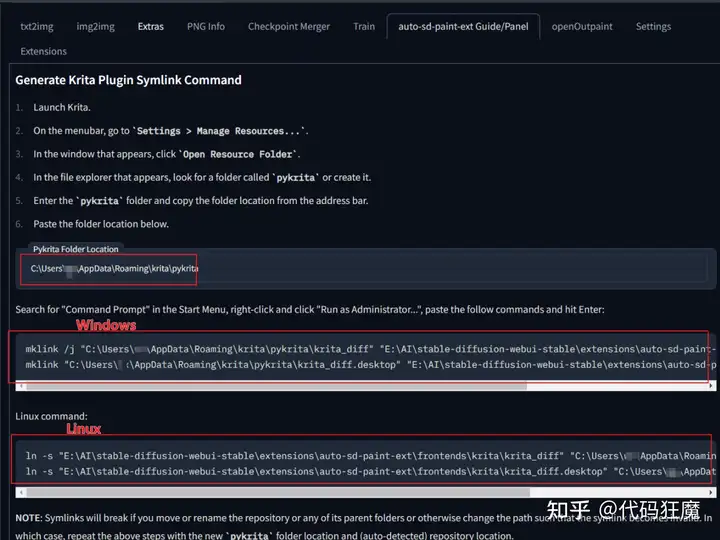Click the Windows command scrollbar right arrow
720x540 pixels.
click(x=711, y=386)
